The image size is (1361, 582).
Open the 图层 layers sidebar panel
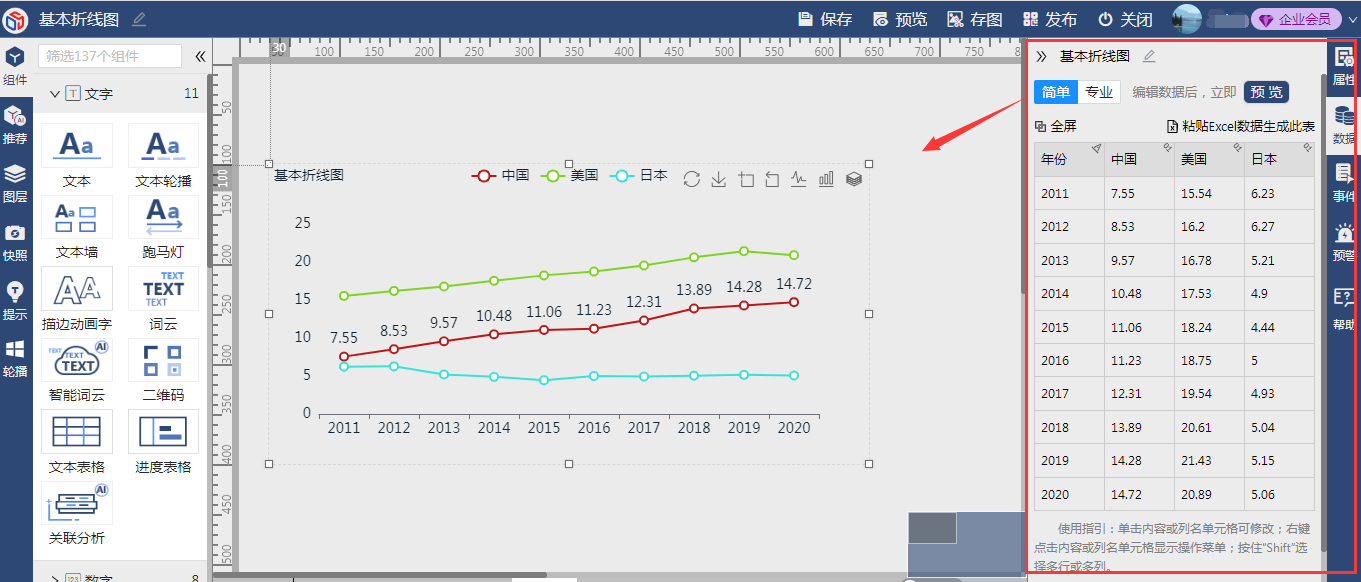coord(15,184)
